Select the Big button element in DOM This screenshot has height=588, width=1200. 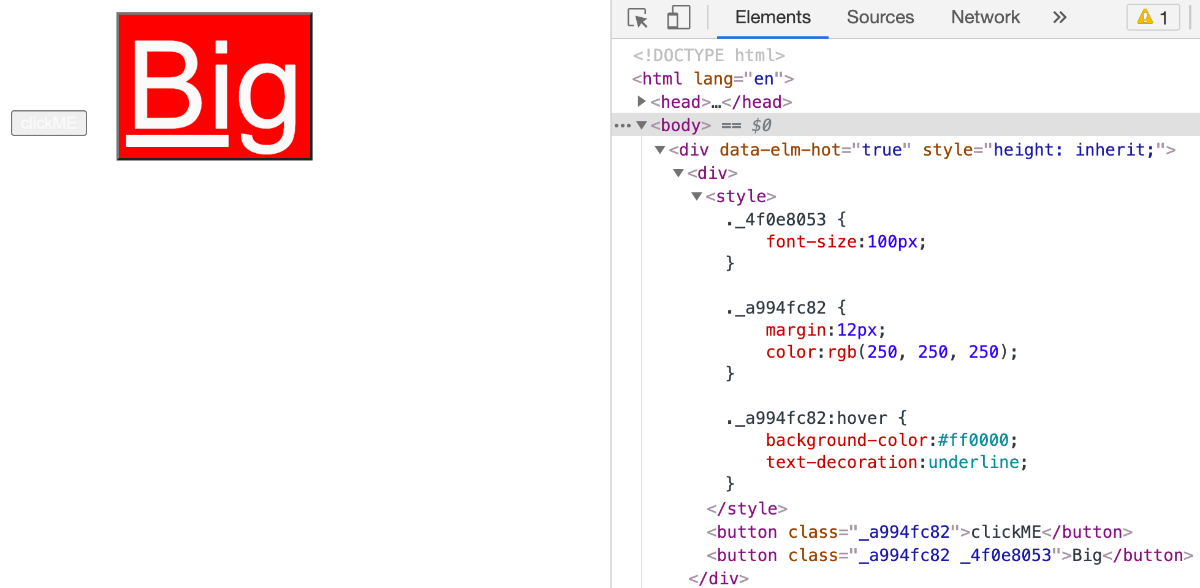coord(950,556)
